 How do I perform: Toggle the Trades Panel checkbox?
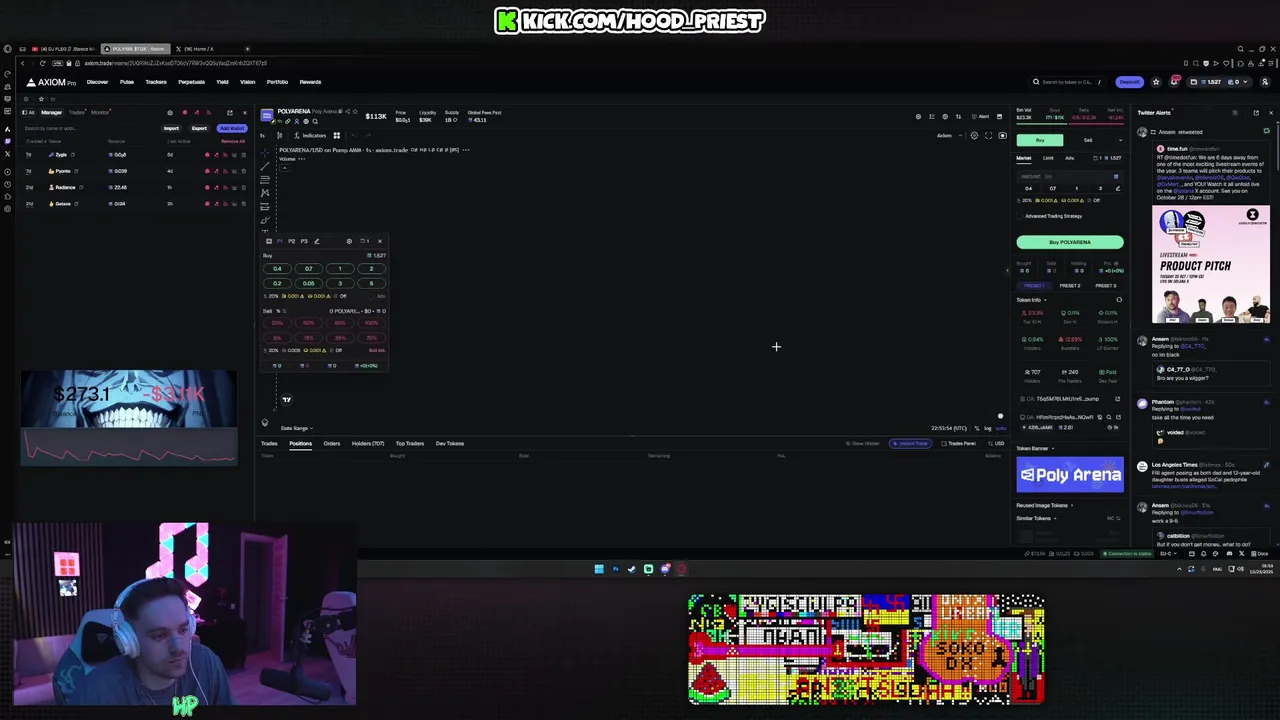pyautogui.click(x=958, y=443)
